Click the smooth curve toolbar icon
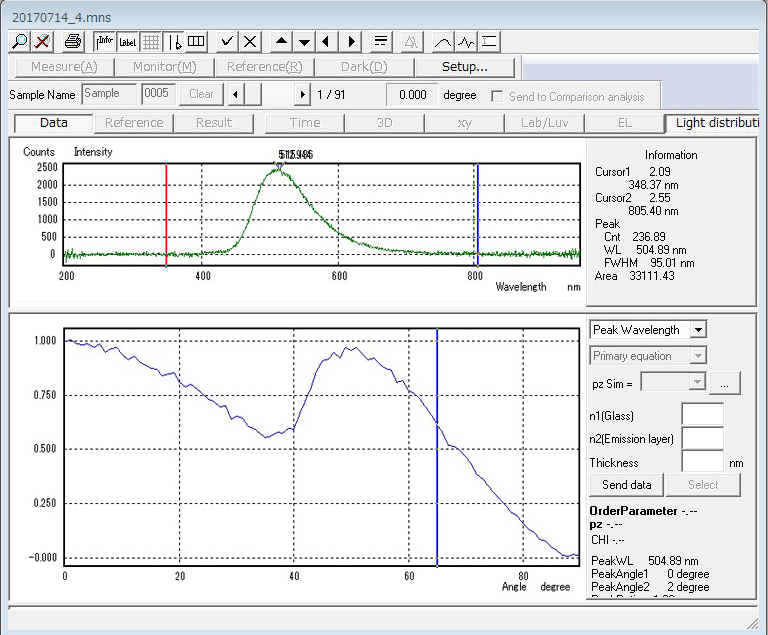Viewport: 768px width, 635px height. point(442,41)
